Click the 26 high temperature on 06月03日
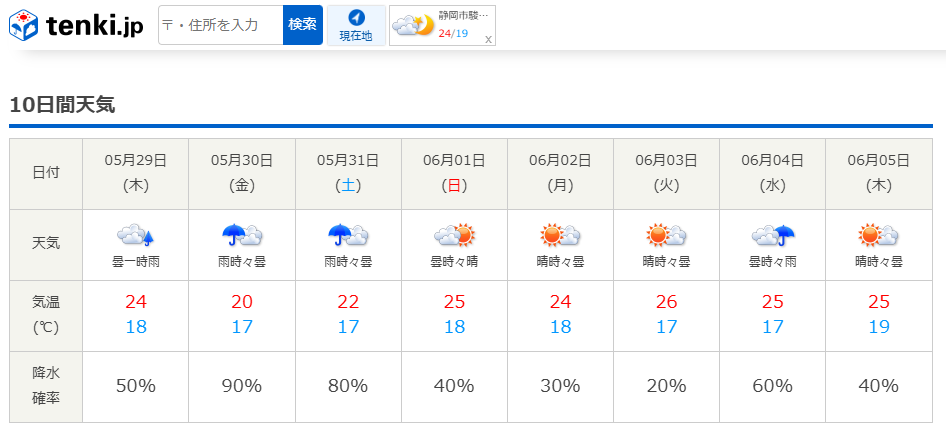Screen dimensions: 946x426 pos(667,301)
